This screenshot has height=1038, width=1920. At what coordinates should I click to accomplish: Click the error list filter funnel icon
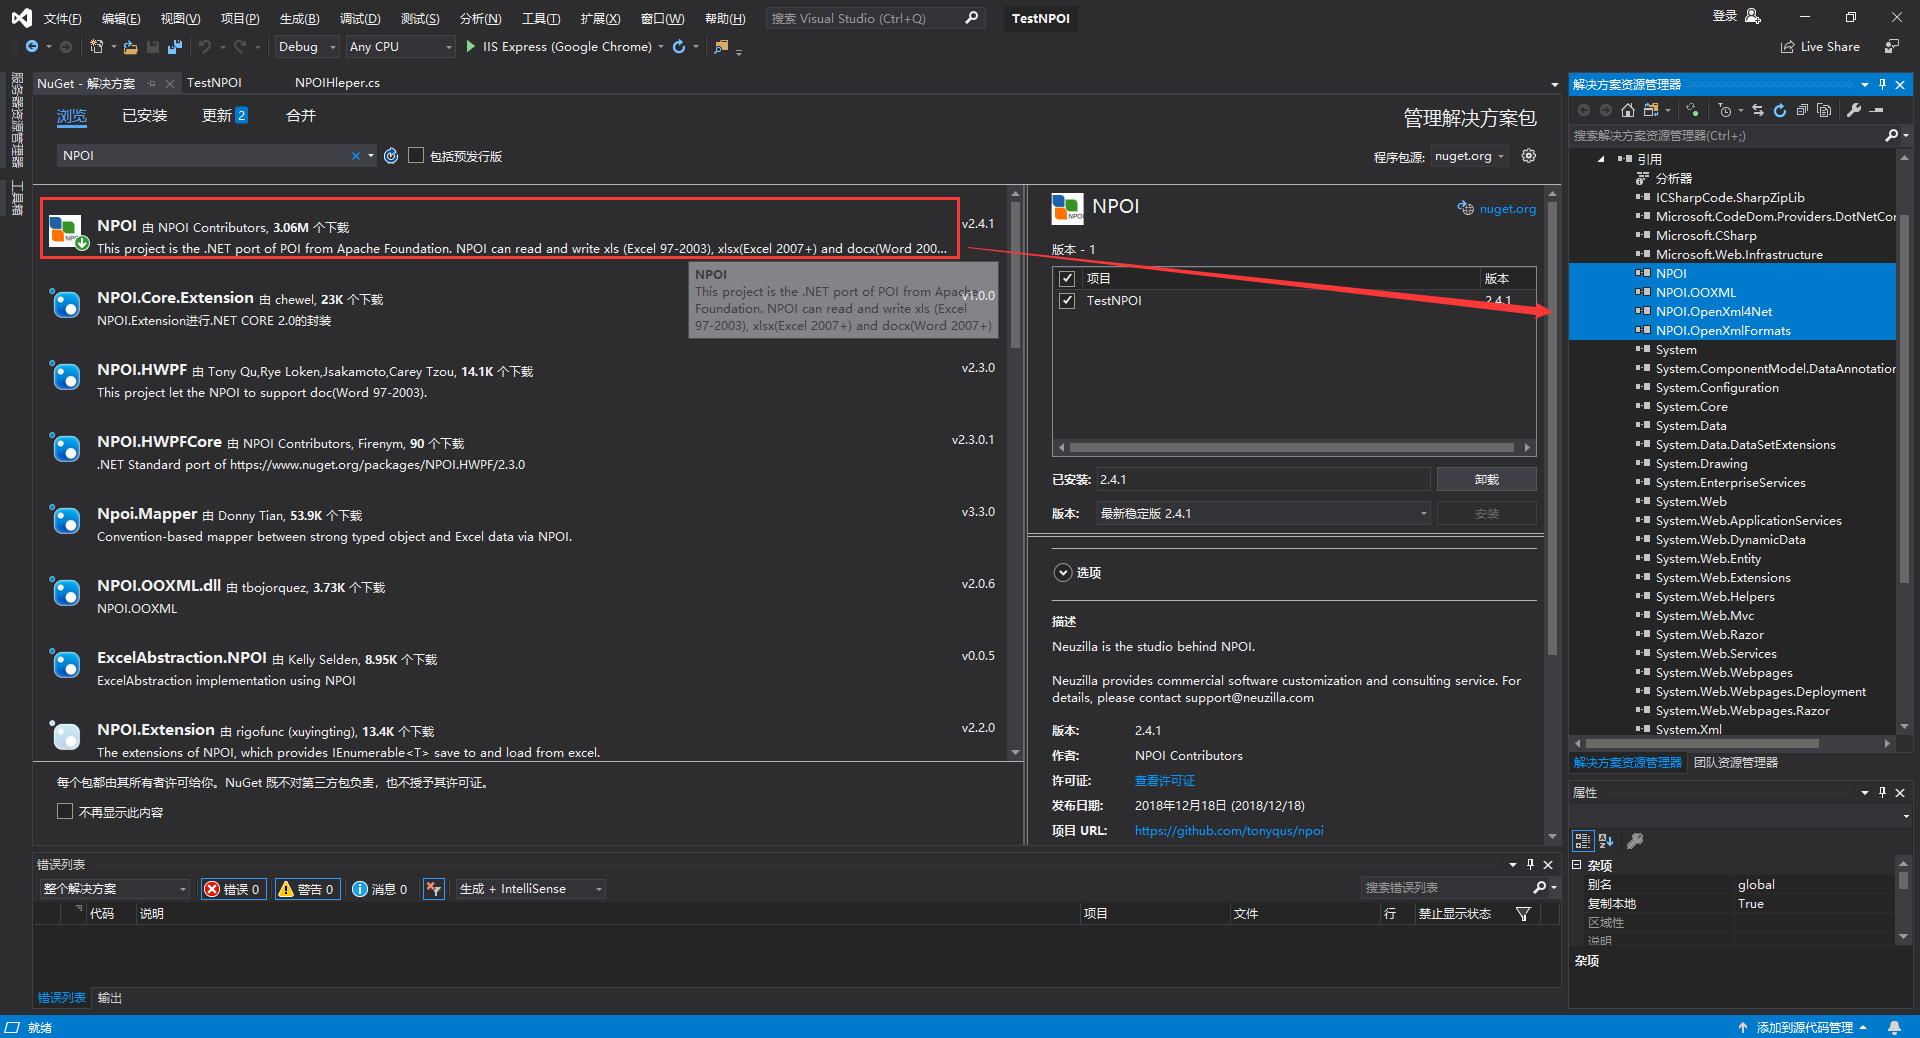1523,914
